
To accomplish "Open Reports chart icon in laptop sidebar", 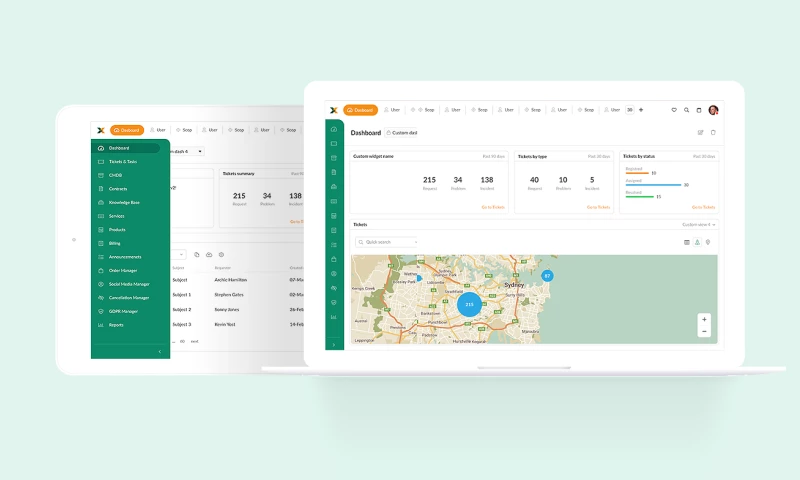I will [x=334, y=317].
